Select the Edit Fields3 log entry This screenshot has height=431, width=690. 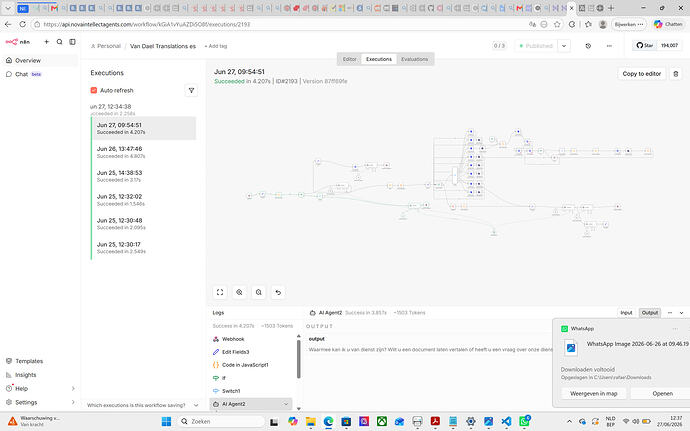coord(251,352)
